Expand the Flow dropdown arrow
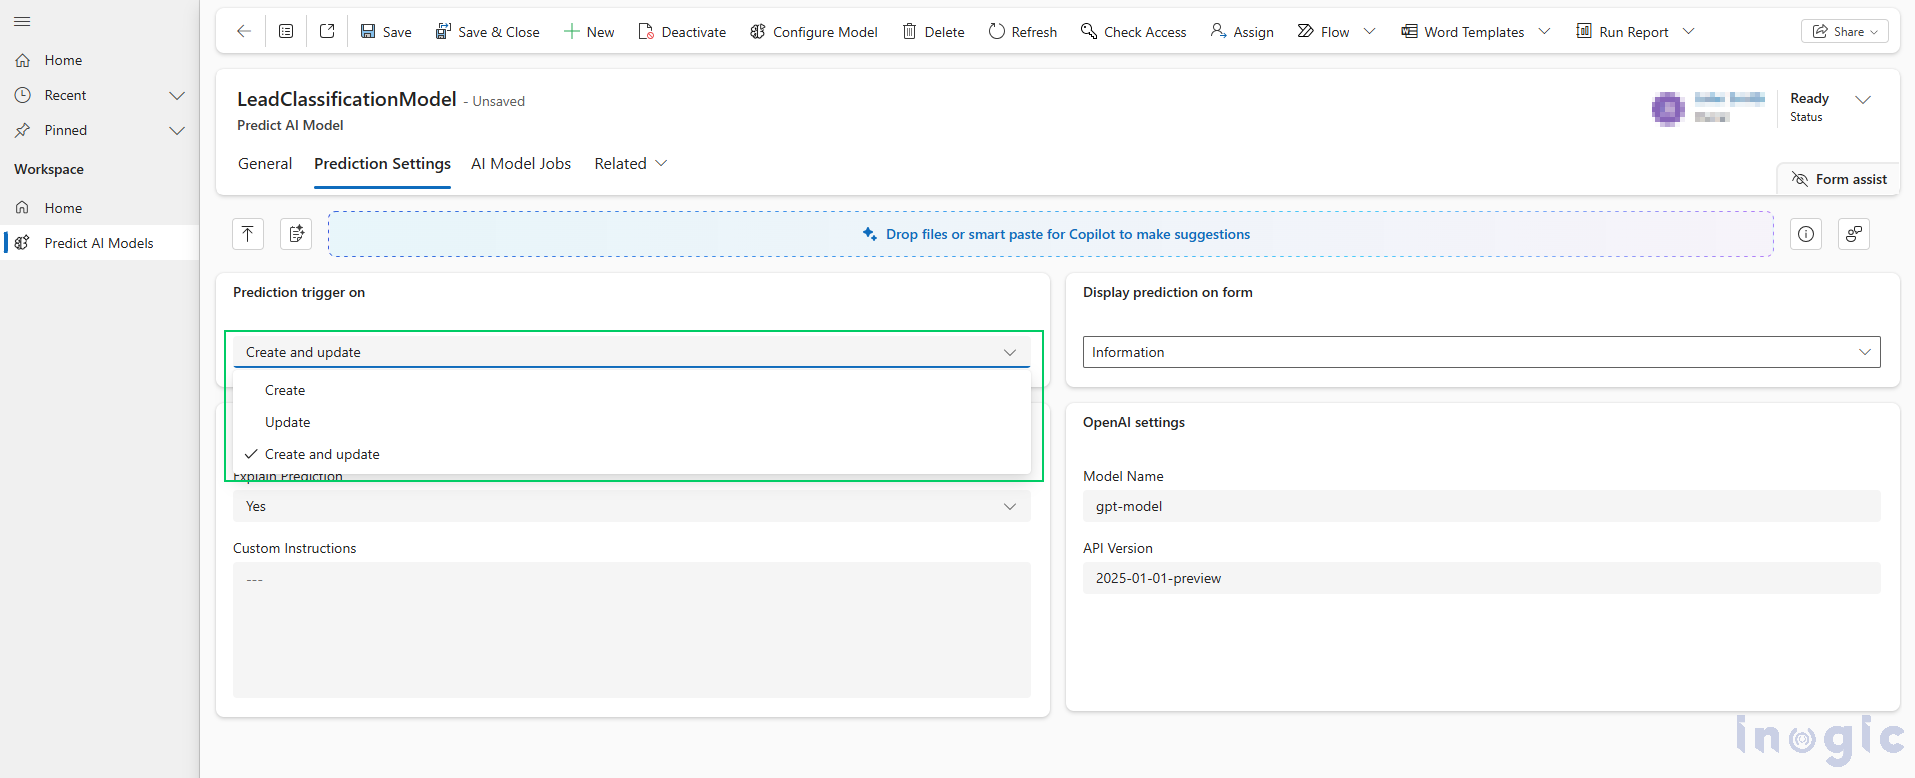 (1370, 31)
